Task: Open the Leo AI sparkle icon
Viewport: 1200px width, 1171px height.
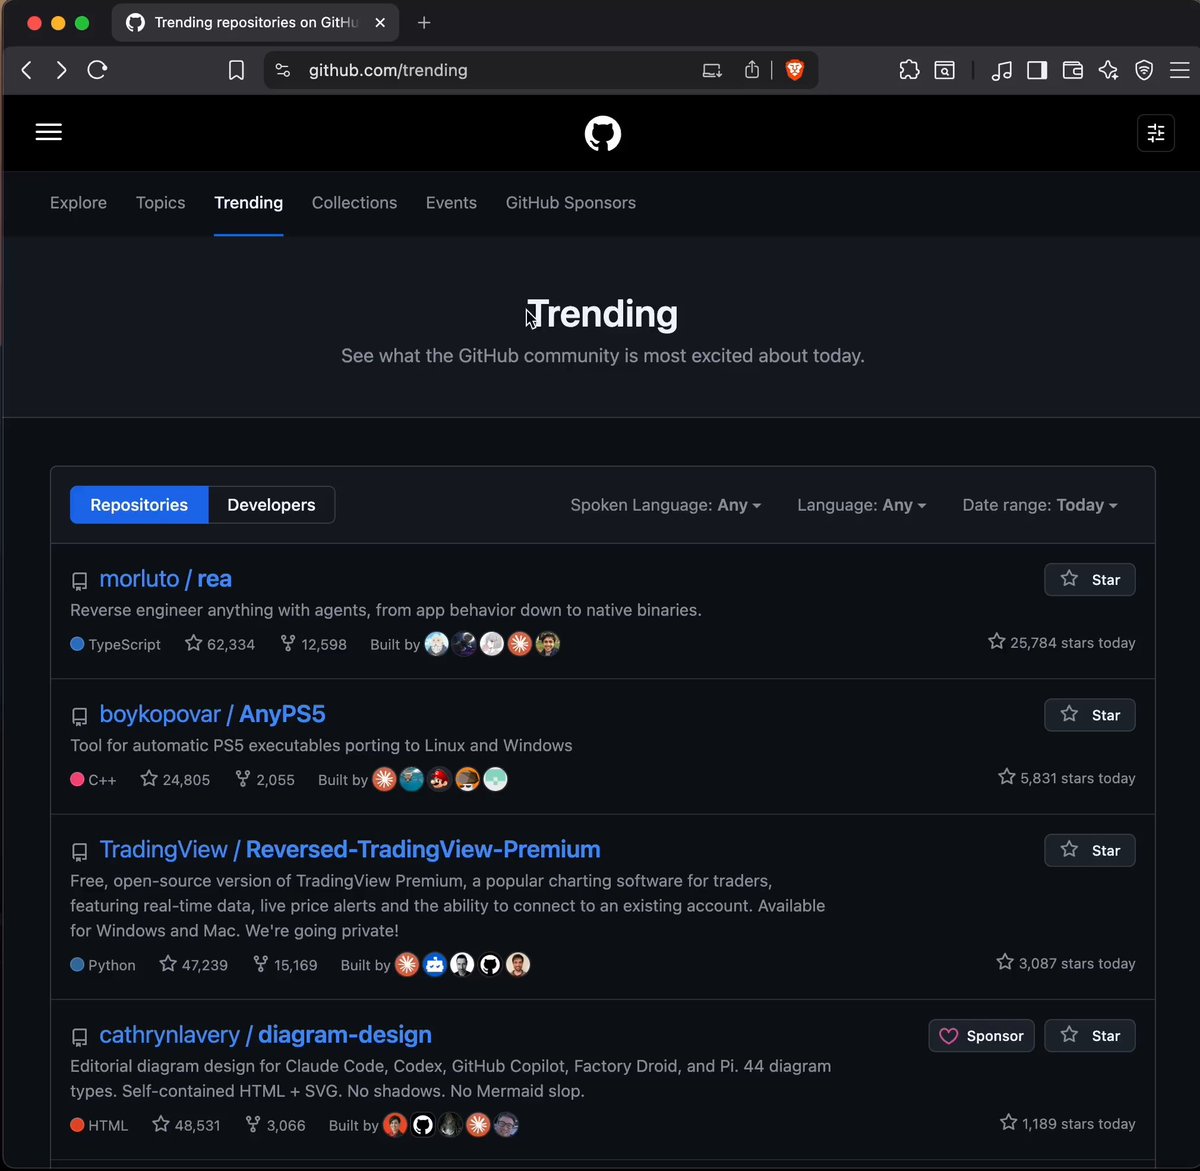Action: click(1108, 70)
